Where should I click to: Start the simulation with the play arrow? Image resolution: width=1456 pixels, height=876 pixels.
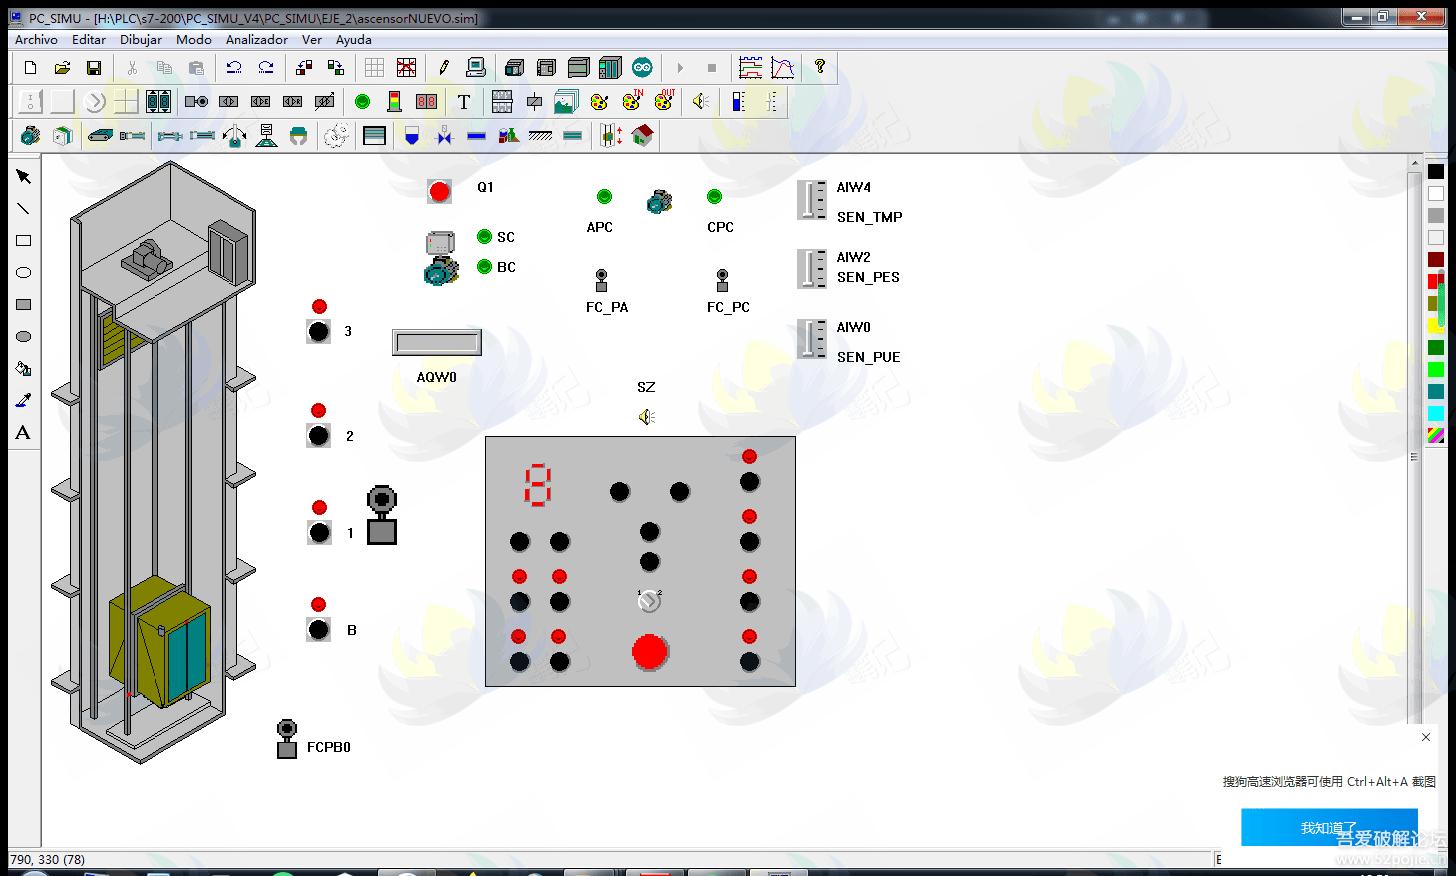680,68
